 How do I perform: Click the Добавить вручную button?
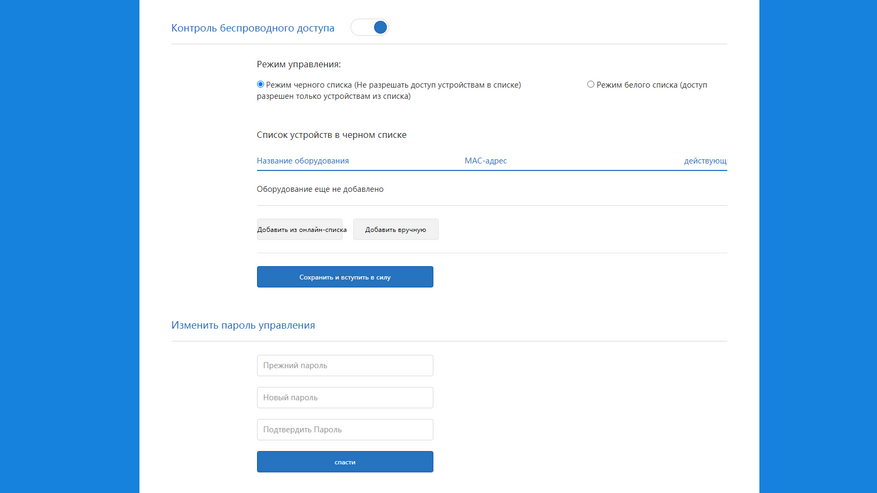click(395, 229)
